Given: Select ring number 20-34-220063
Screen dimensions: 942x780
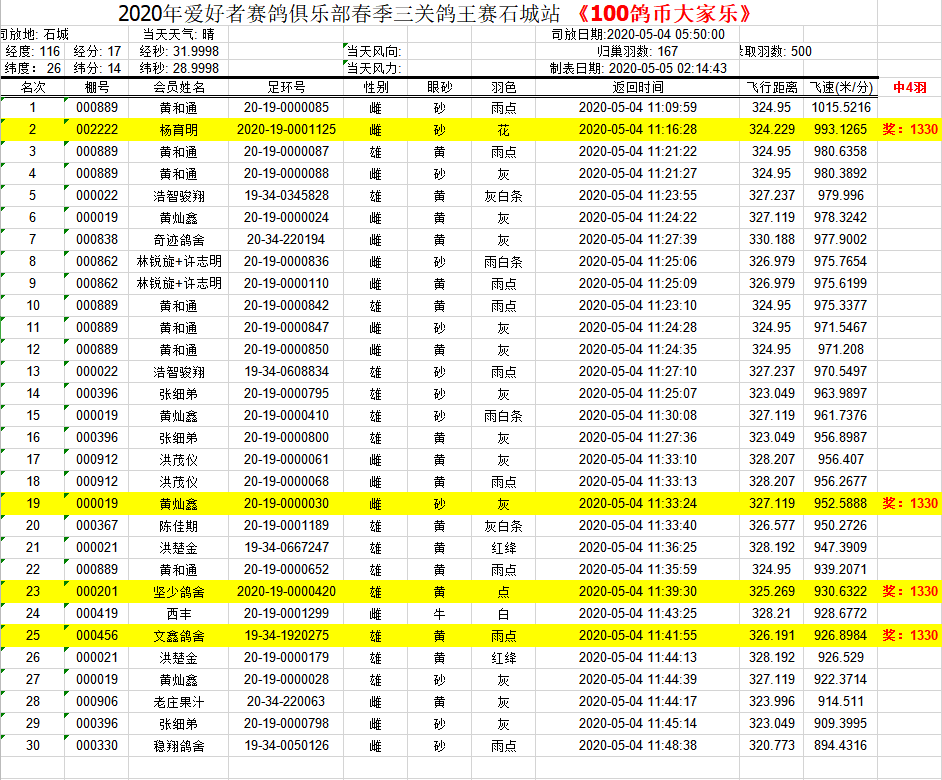Looking at the screenshot, I should click(286, 701).
